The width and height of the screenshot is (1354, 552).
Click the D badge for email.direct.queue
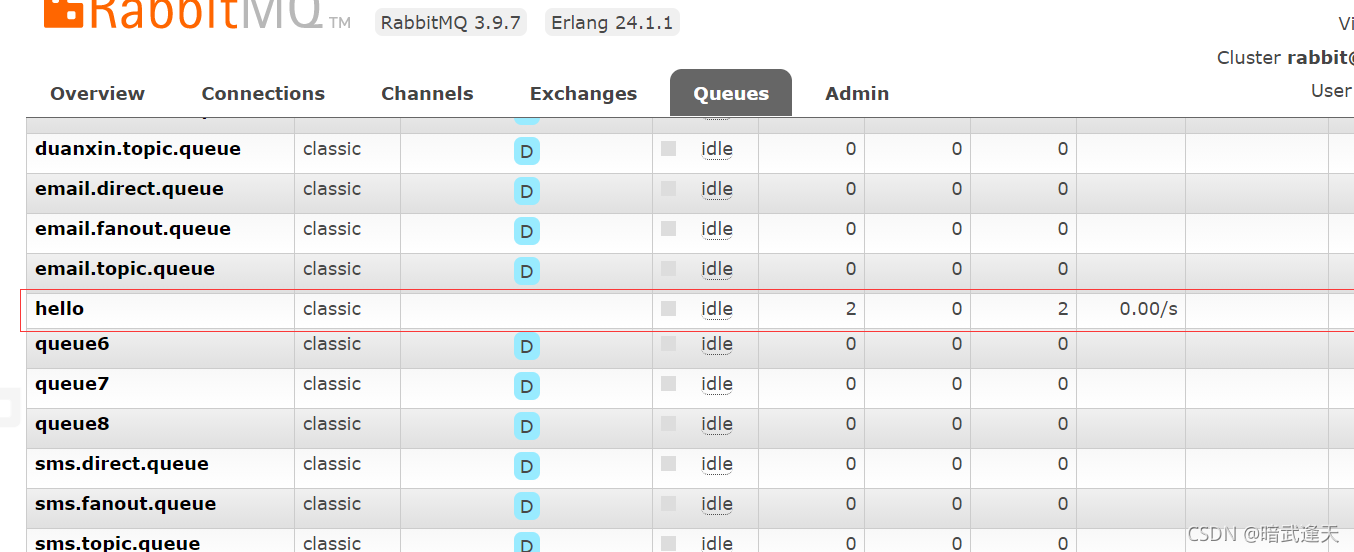[527, 192]
